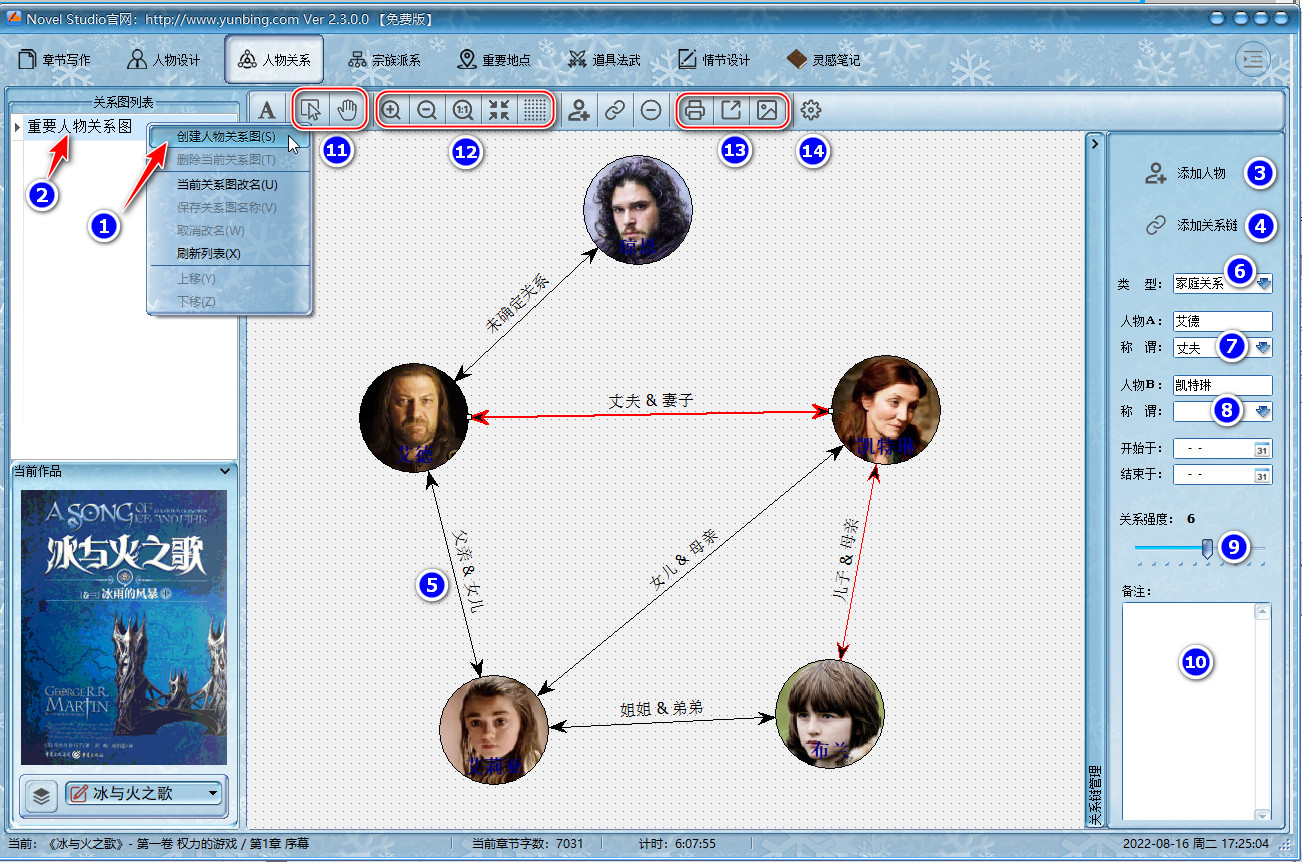Viewport: 1302px width, 862px height.
Task: Click inside the 备注 text area
Action: (1196, 712)
